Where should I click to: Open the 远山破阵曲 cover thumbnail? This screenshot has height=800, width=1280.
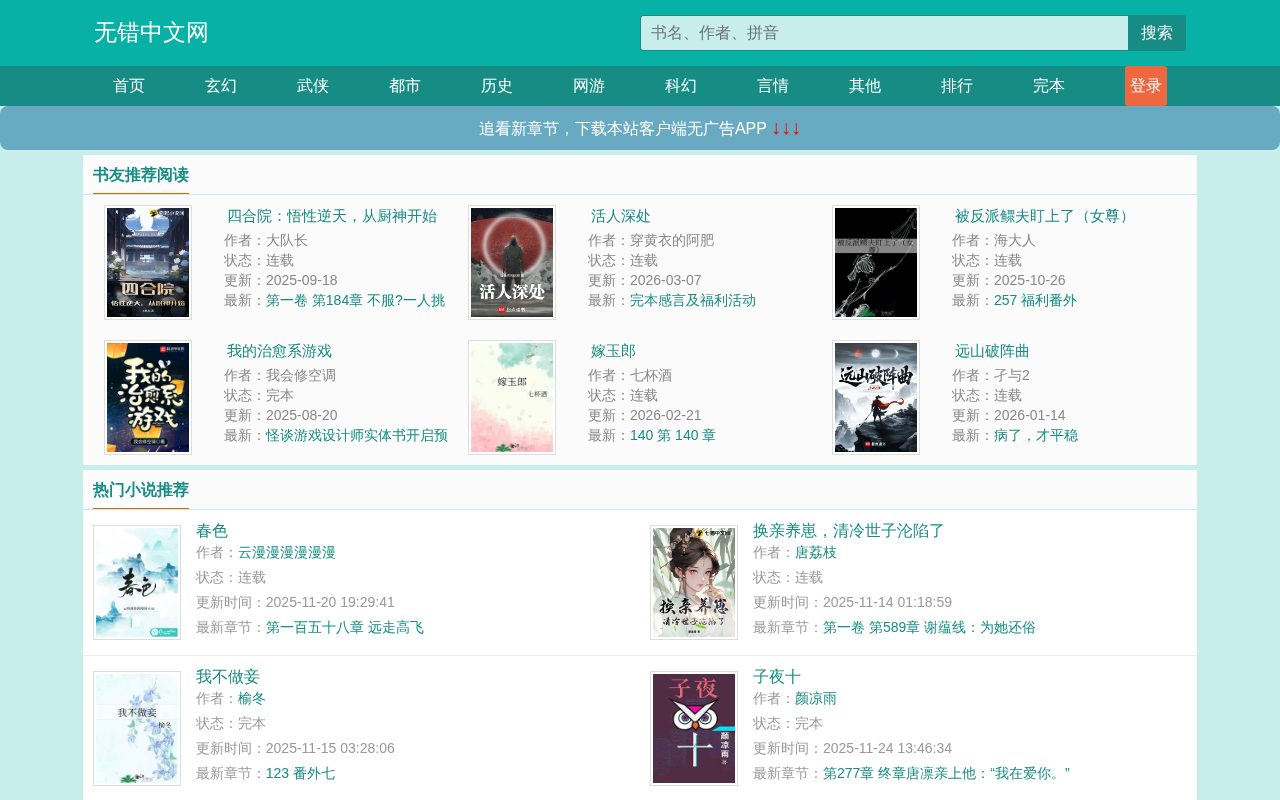tap(876, 397)
